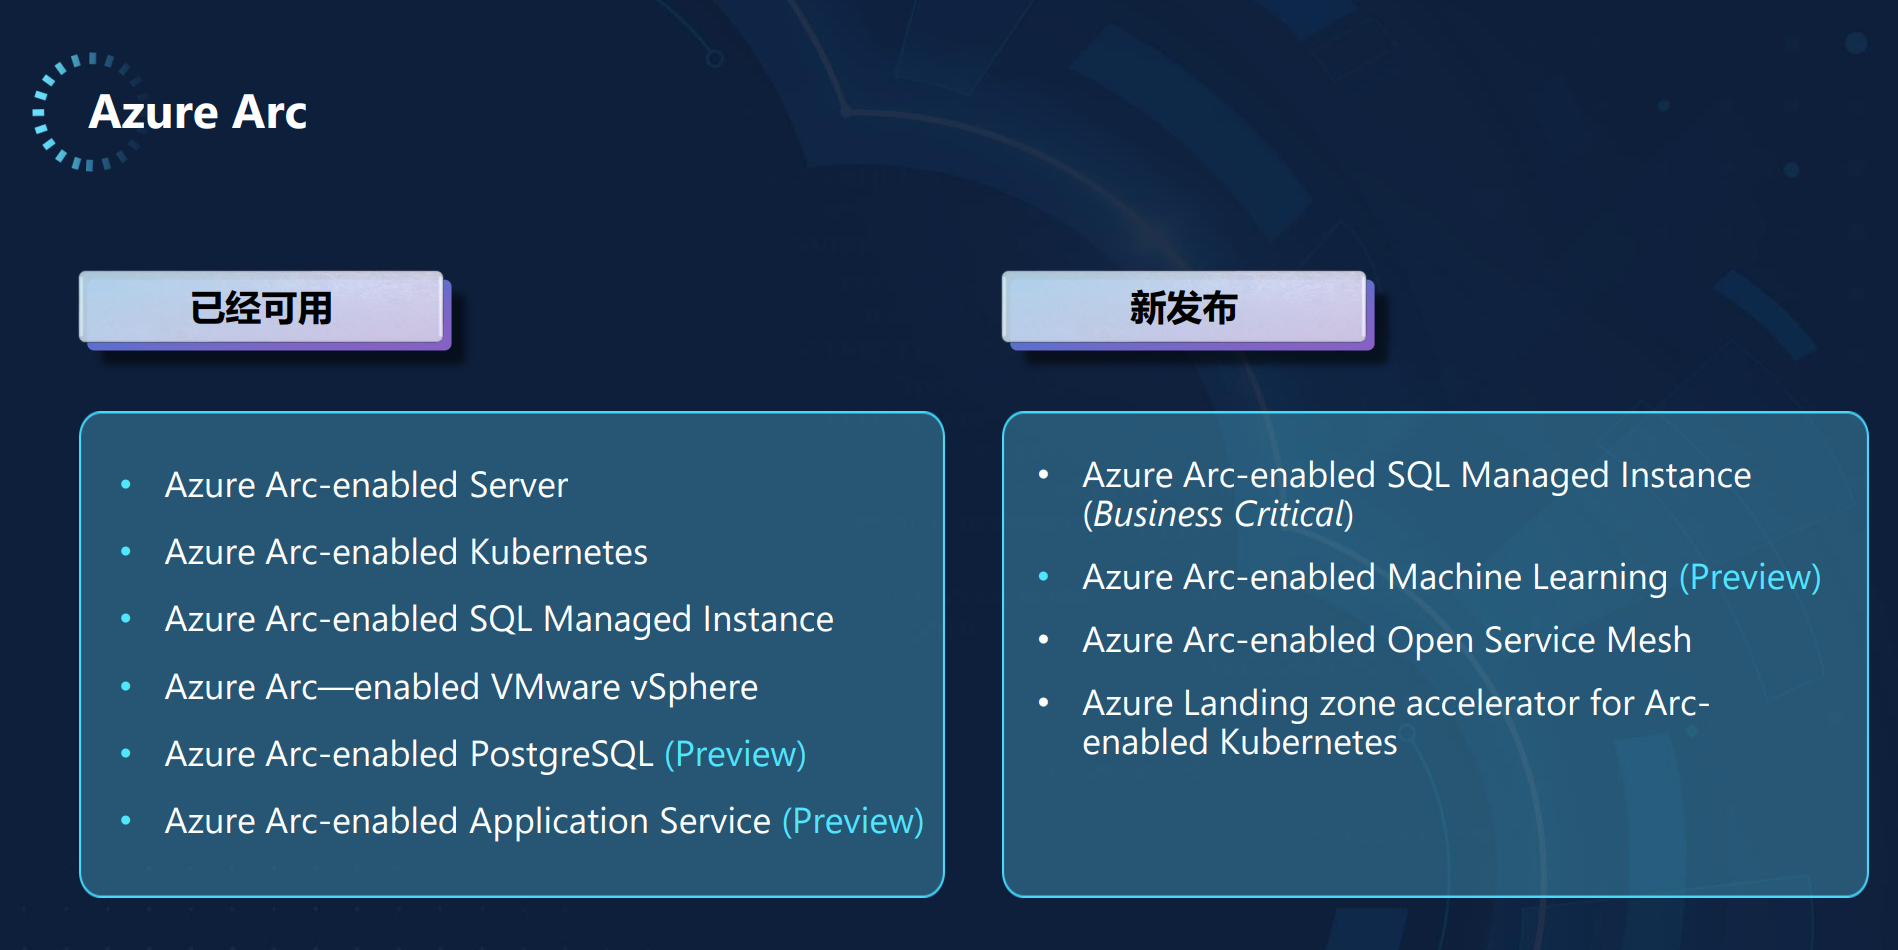Select the right-panel 'Azure Arc-enabled SQL Managed Instance' line

[1417, 475]
